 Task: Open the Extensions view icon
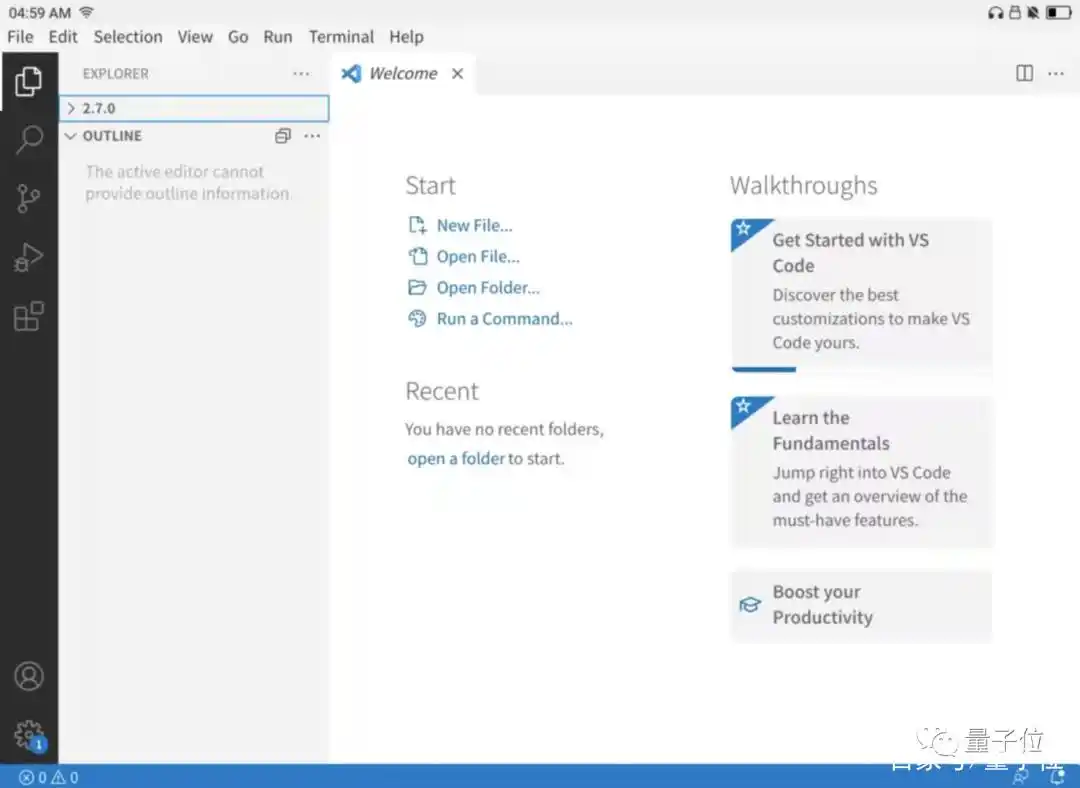29,317
